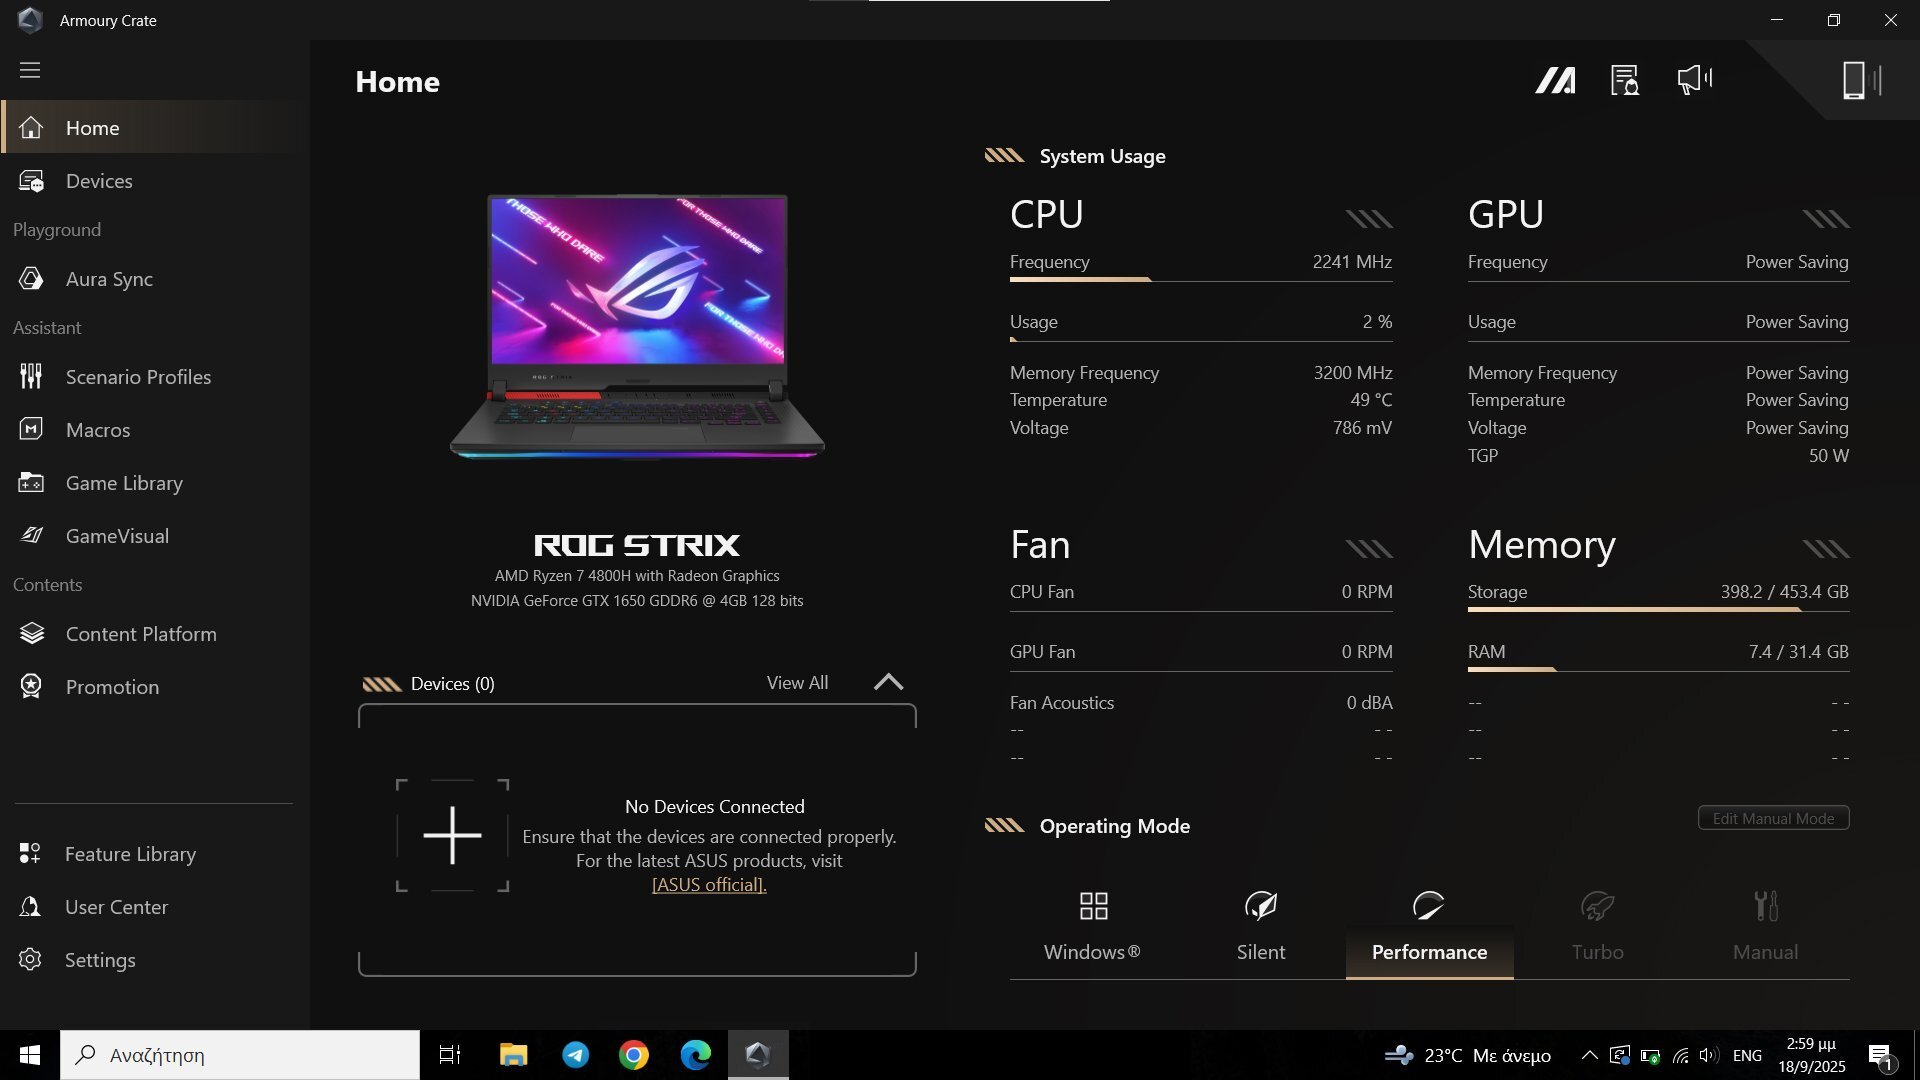The width and height of the screenshot is (1920, 1080).
Task: Click the CPU Frequency bar
Action: [1201, 280]
